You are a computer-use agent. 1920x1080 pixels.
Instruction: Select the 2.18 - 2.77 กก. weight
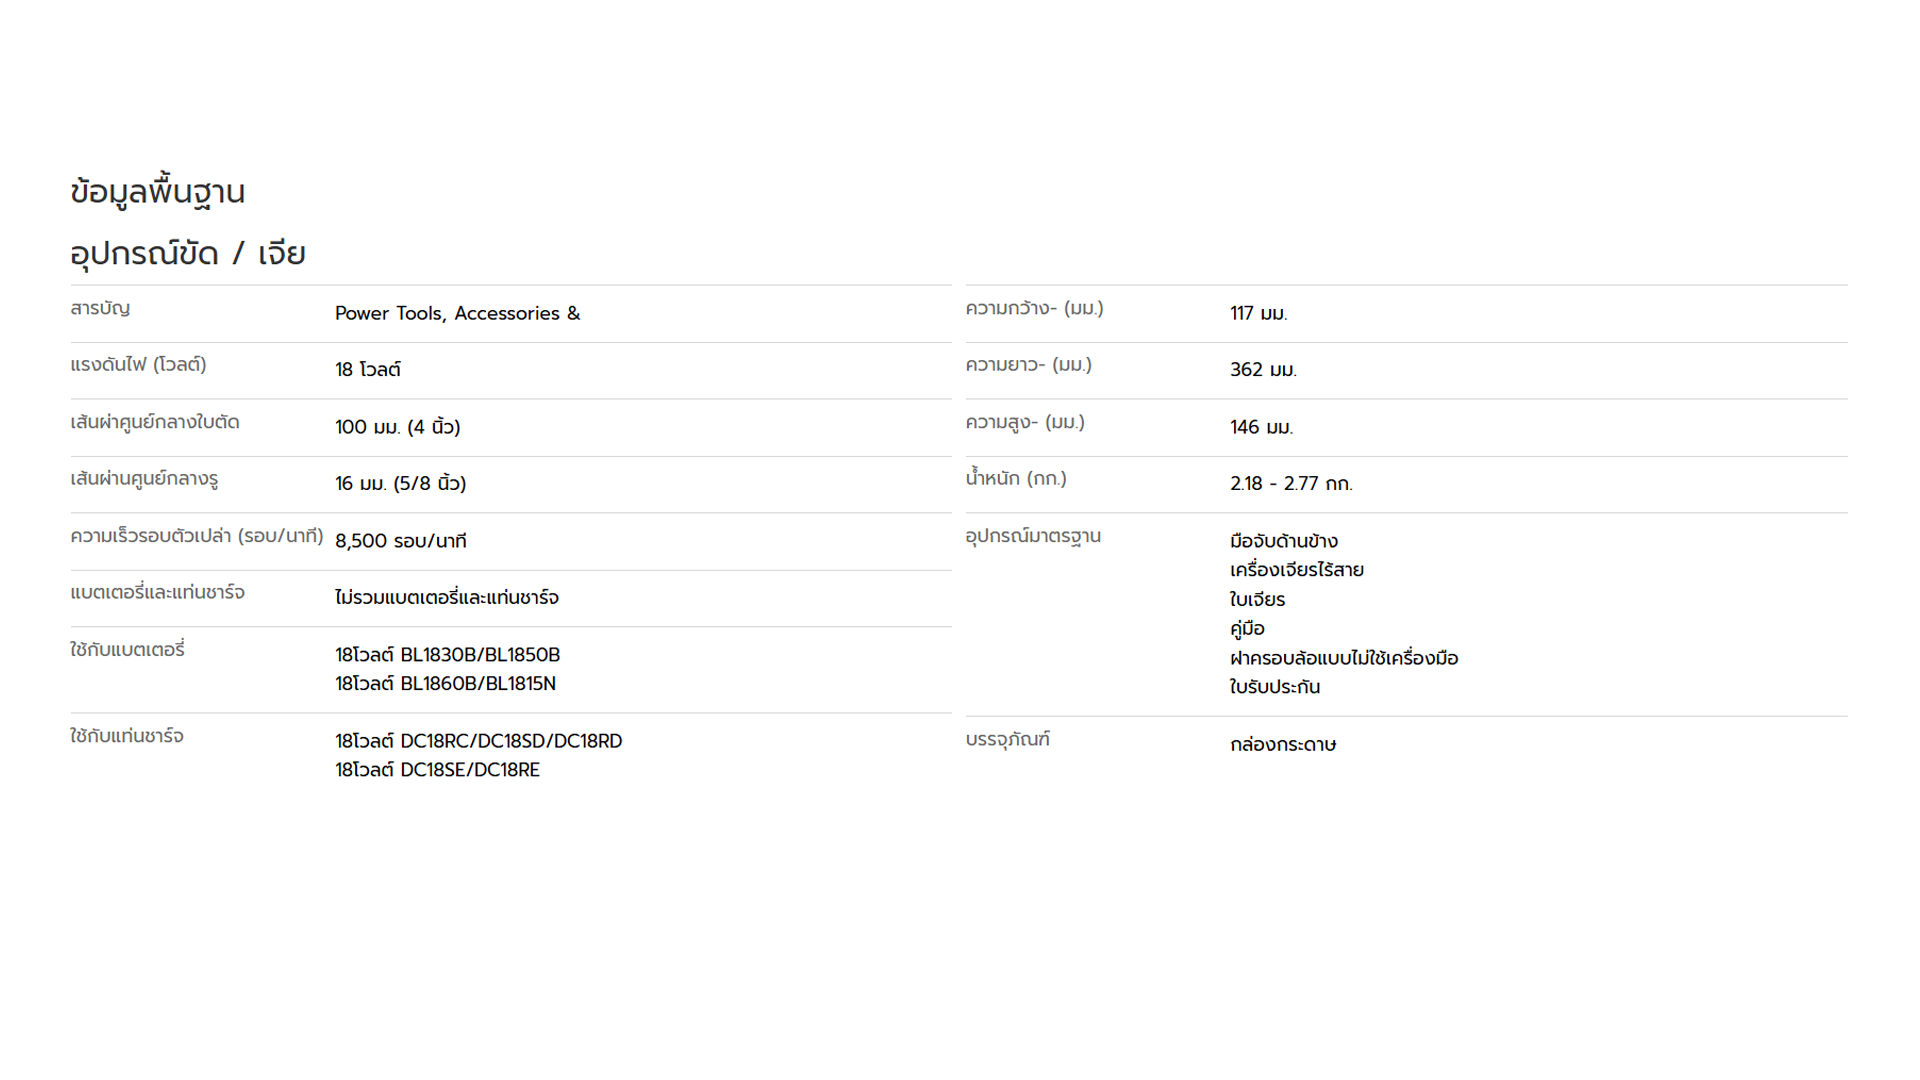(1291, 484)
